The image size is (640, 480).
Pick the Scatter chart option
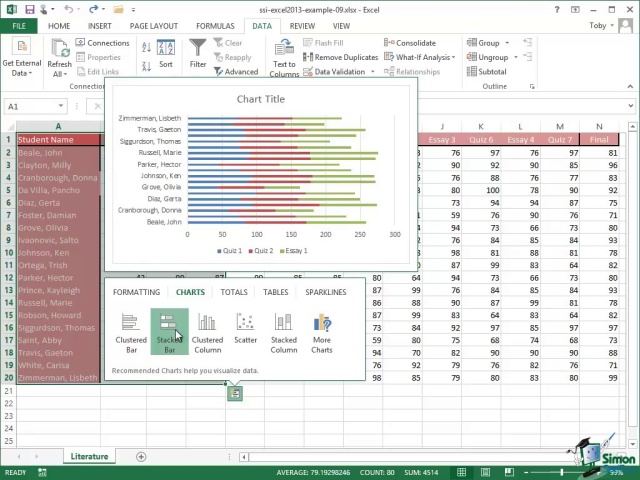click(x=245, y=330)
